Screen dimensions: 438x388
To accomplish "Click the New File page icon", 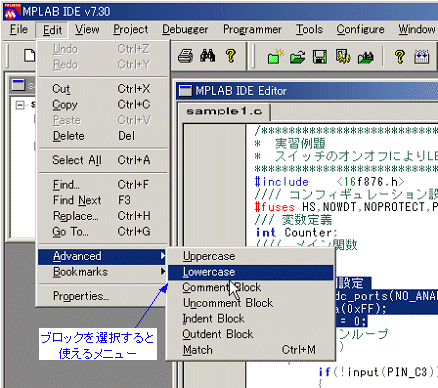I will (x=29, y=55).
